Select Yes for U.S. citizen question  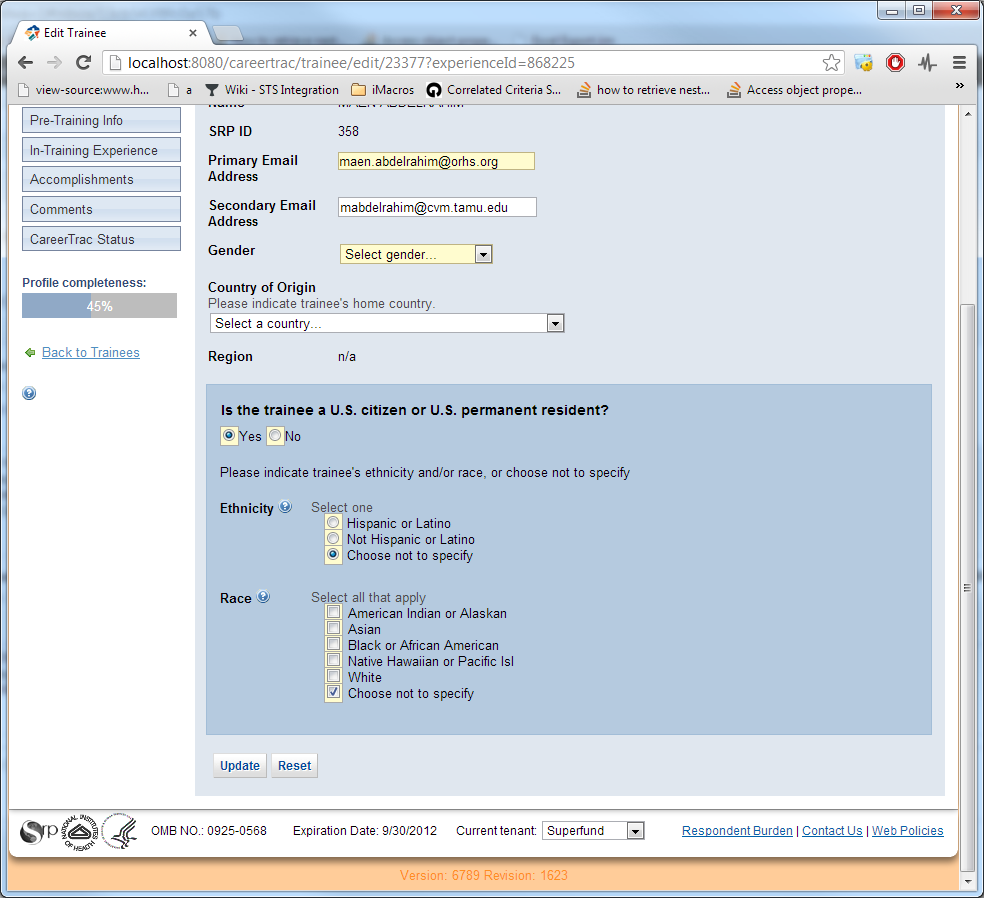point(229,435)
